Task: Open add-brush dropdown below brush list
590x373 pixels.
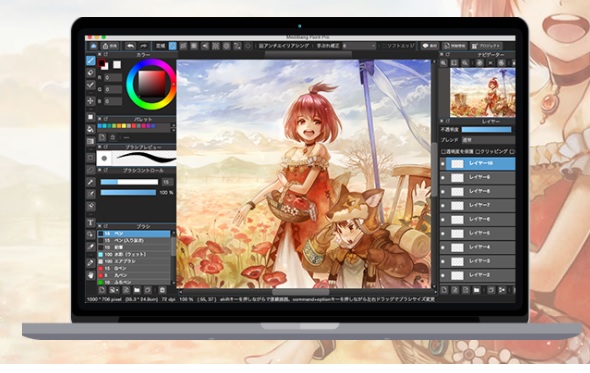Action: tap(113, 290)
